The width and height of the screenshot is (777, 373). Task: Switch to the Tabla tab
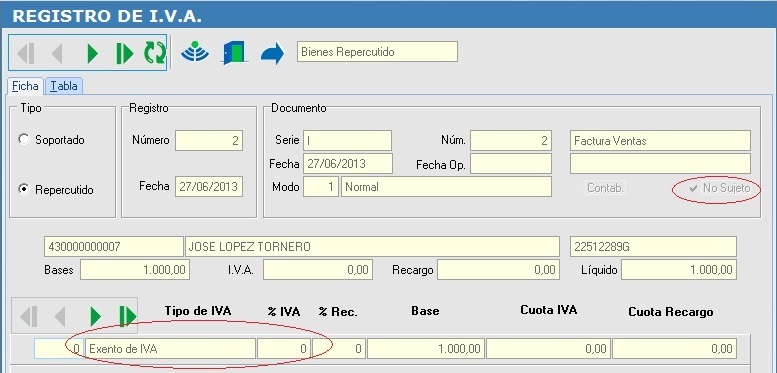[x=64, y=86]
